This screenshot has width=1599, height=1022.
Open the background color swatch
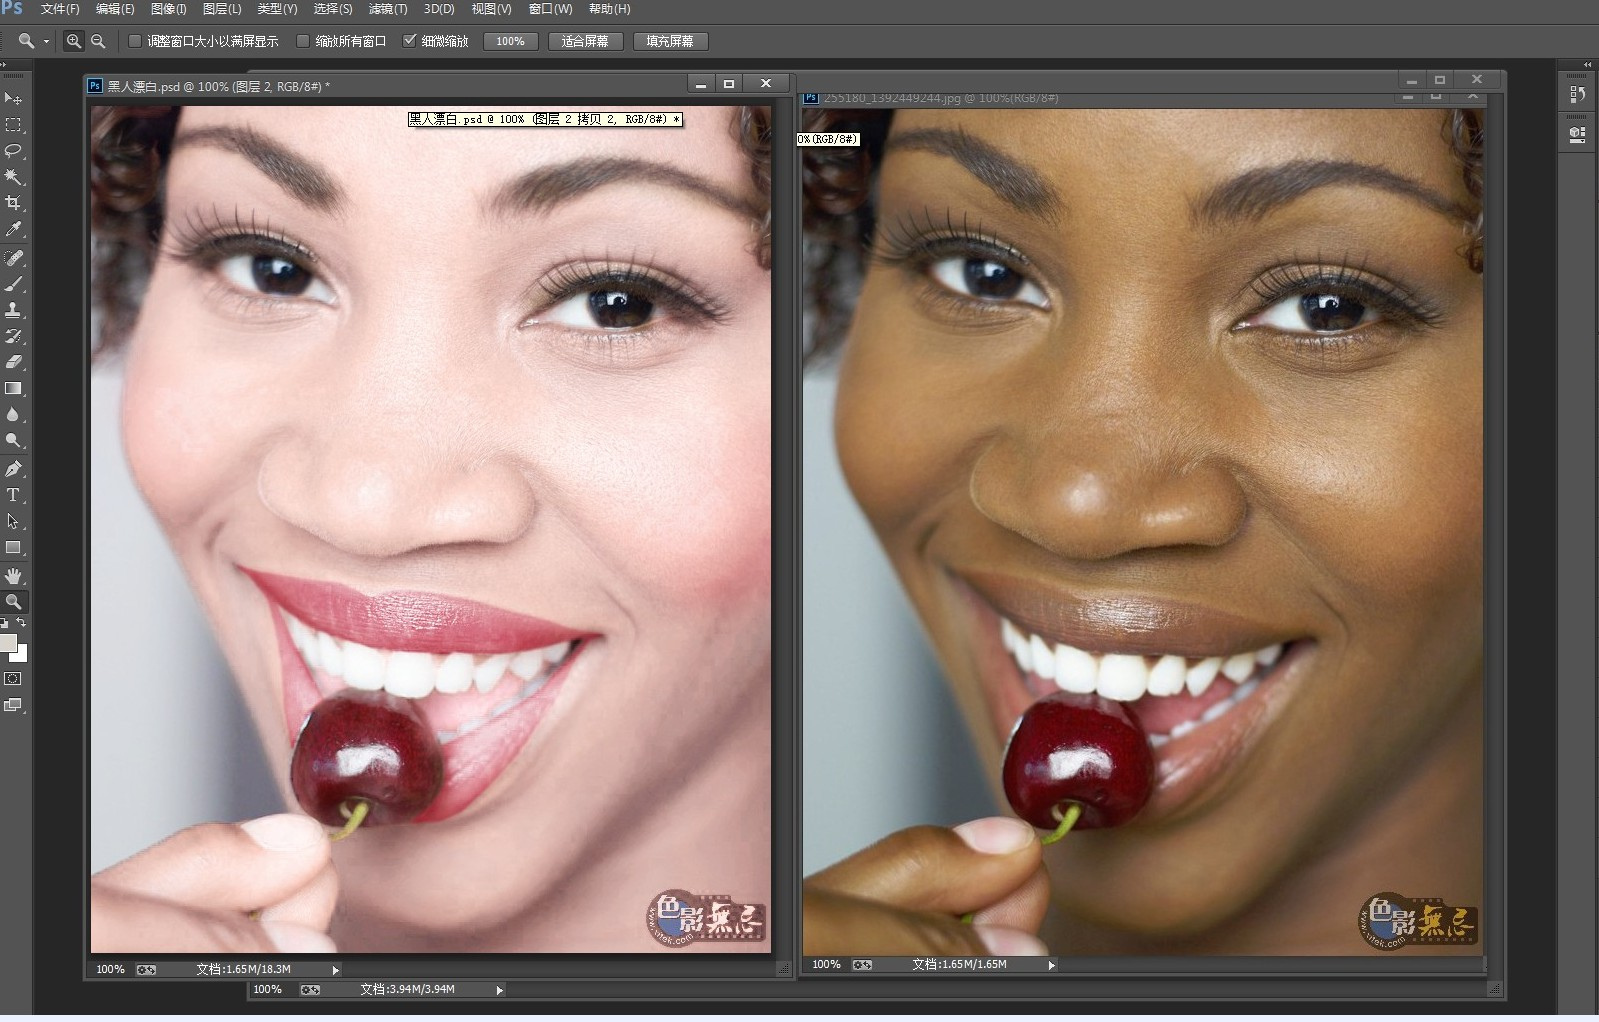(x=22, y=656)
